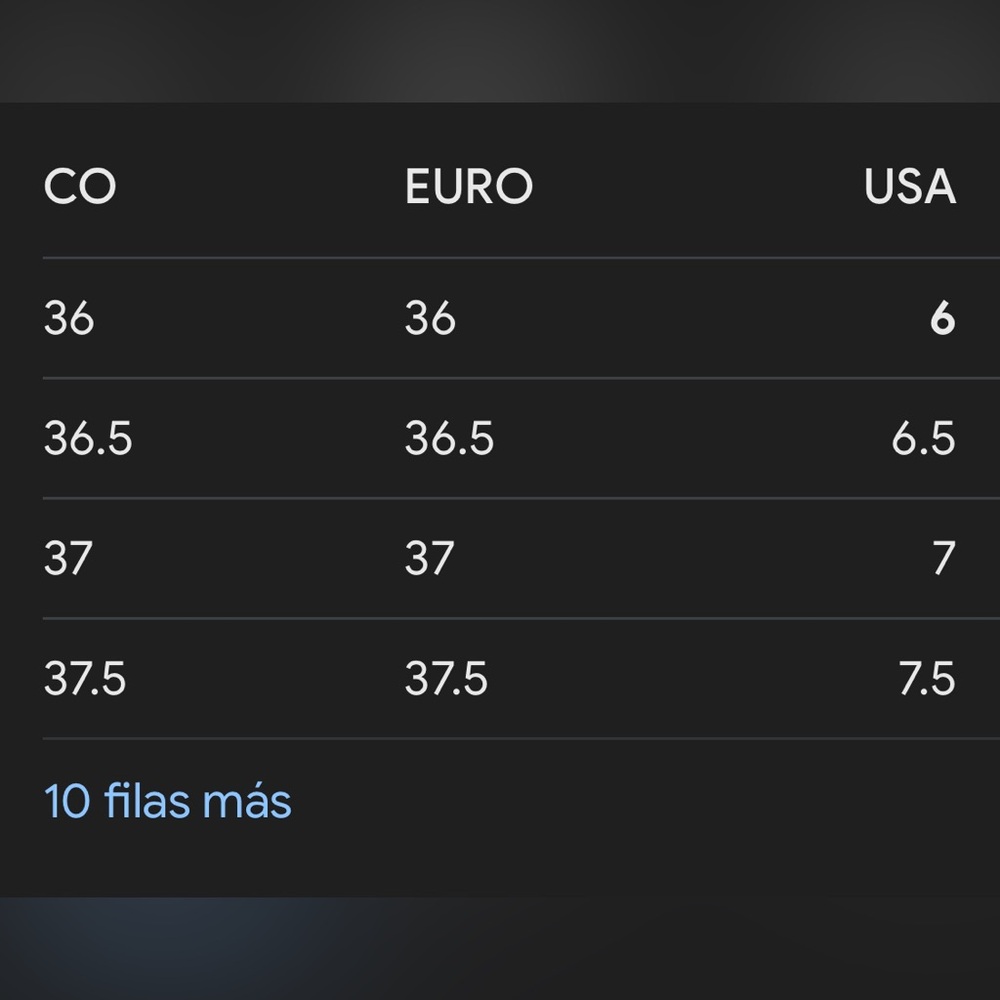Tap the USA size 7 cell
The image size is (1000, 1000).
(943, 559)
